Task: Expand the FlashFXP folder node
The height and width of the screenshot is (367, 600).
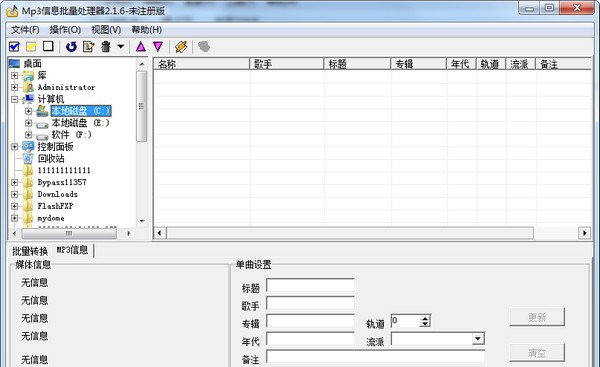Action: tap(15, 206)
